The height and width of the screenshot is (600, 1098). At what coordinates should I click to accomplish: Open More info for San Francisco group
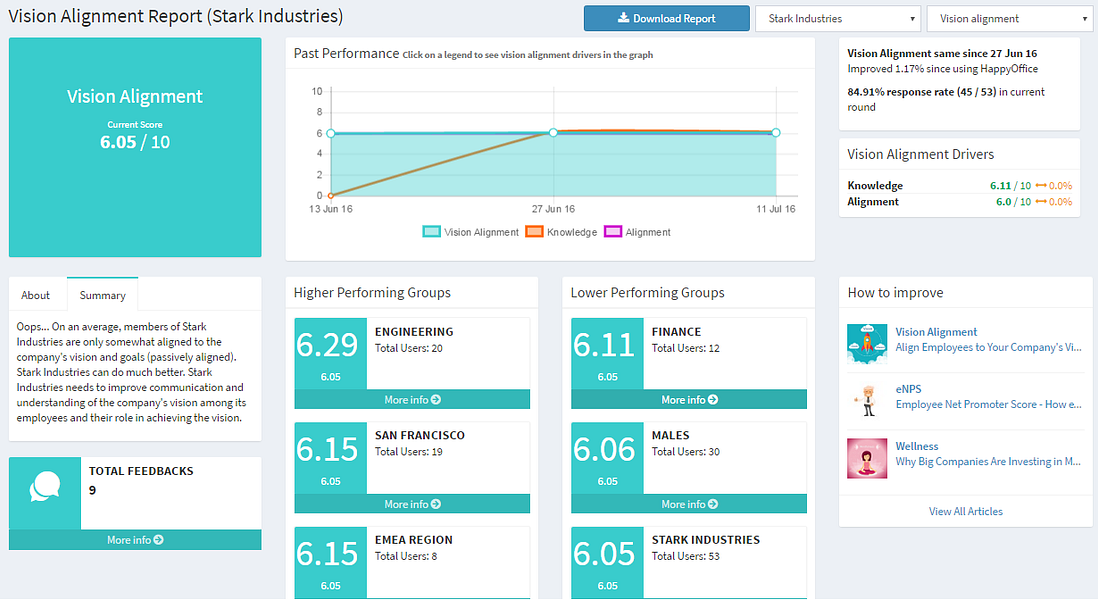412,504
